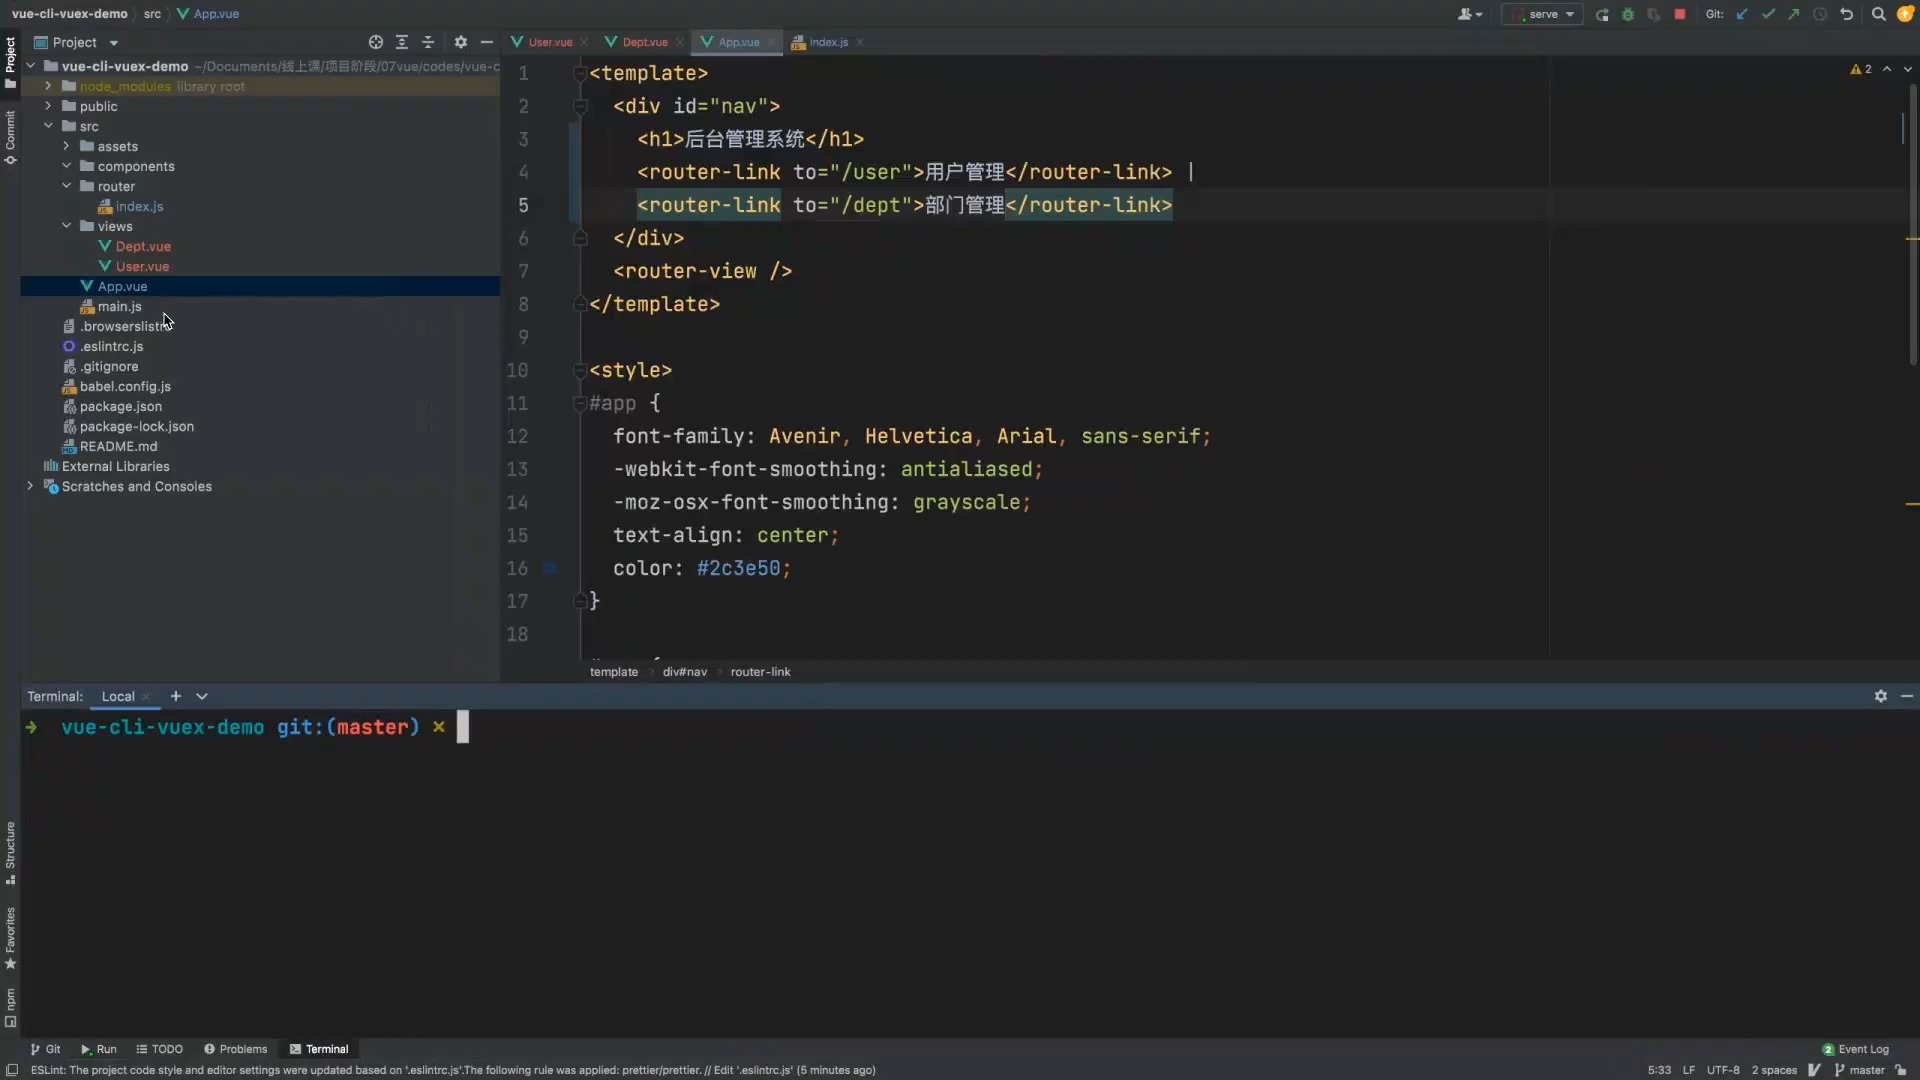The height and width of the screenshot is (1080, 1920).
Task: Select the User.vue tab at top
Action: [549, 41]
